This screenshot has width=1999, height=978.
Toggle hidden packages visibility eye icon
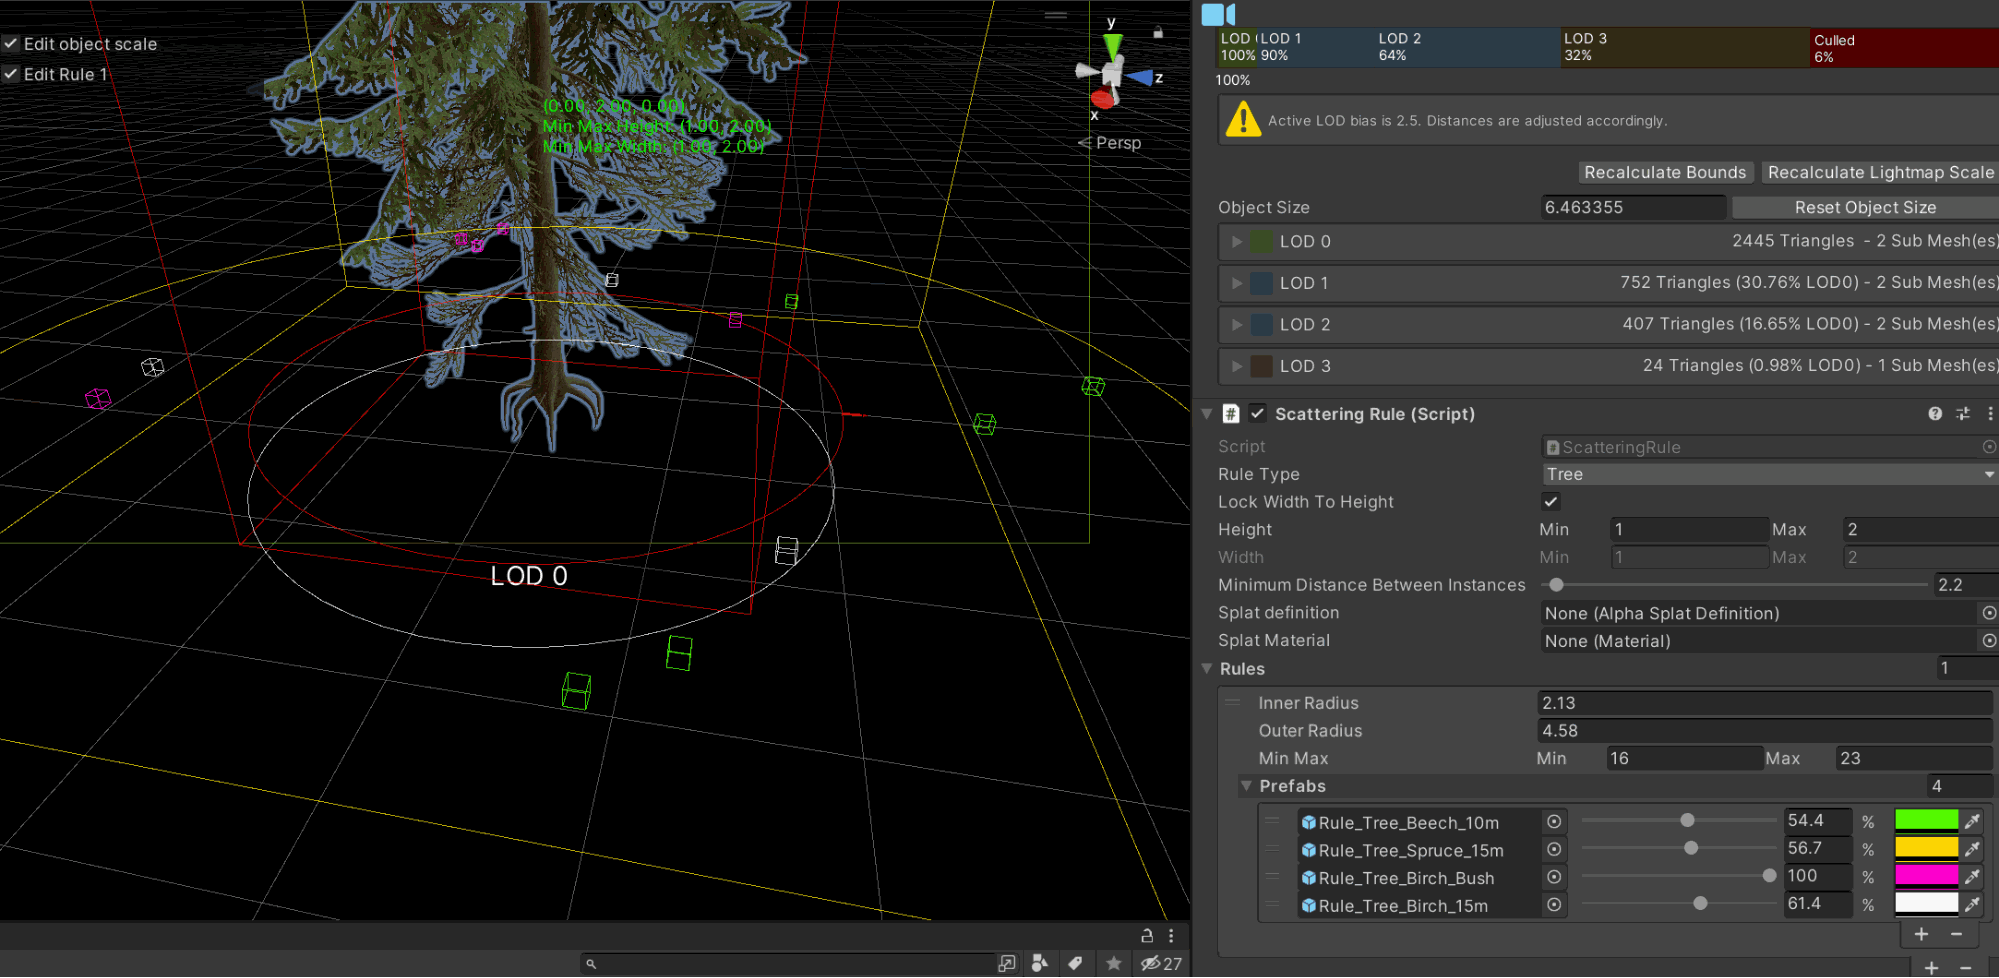point(1161,963)
